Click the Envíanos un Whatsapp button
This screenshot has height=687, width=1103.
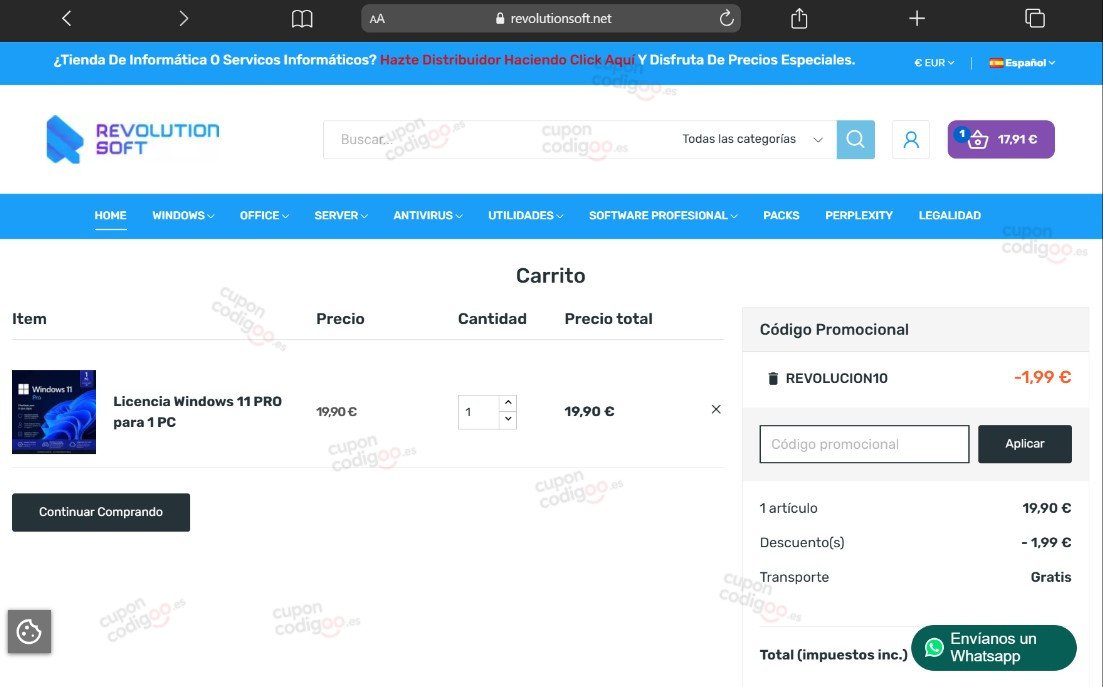click(x=993, y=648)
